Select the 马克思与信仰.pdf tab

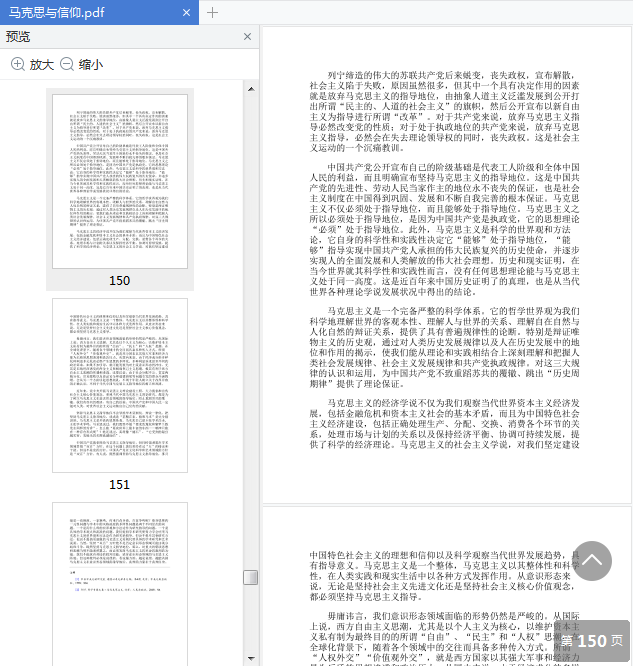click(99, 12)
